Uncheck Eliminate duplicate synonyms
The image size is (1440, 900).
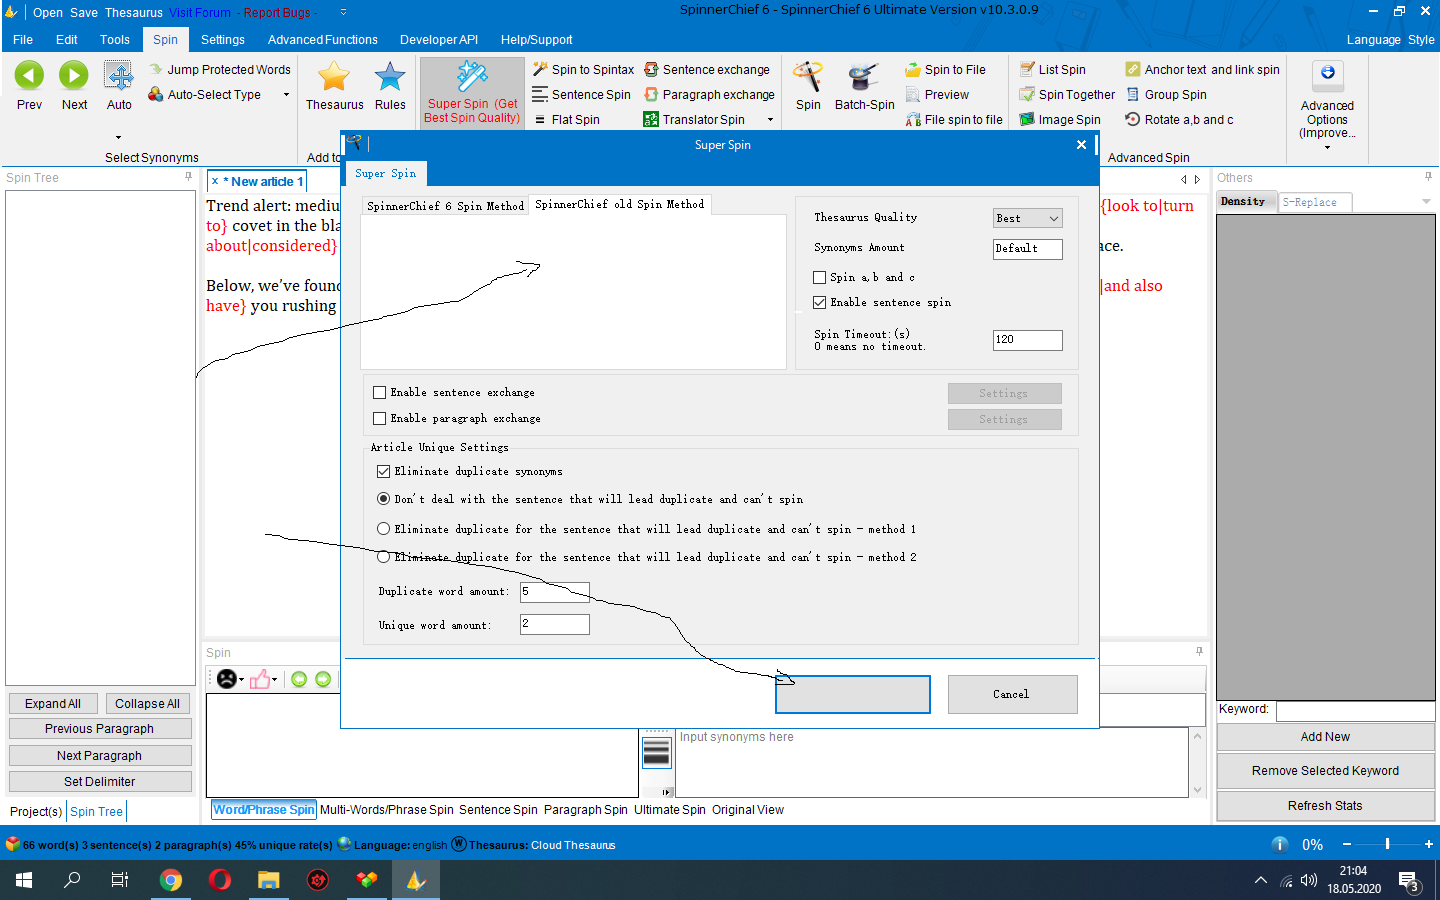384,471
